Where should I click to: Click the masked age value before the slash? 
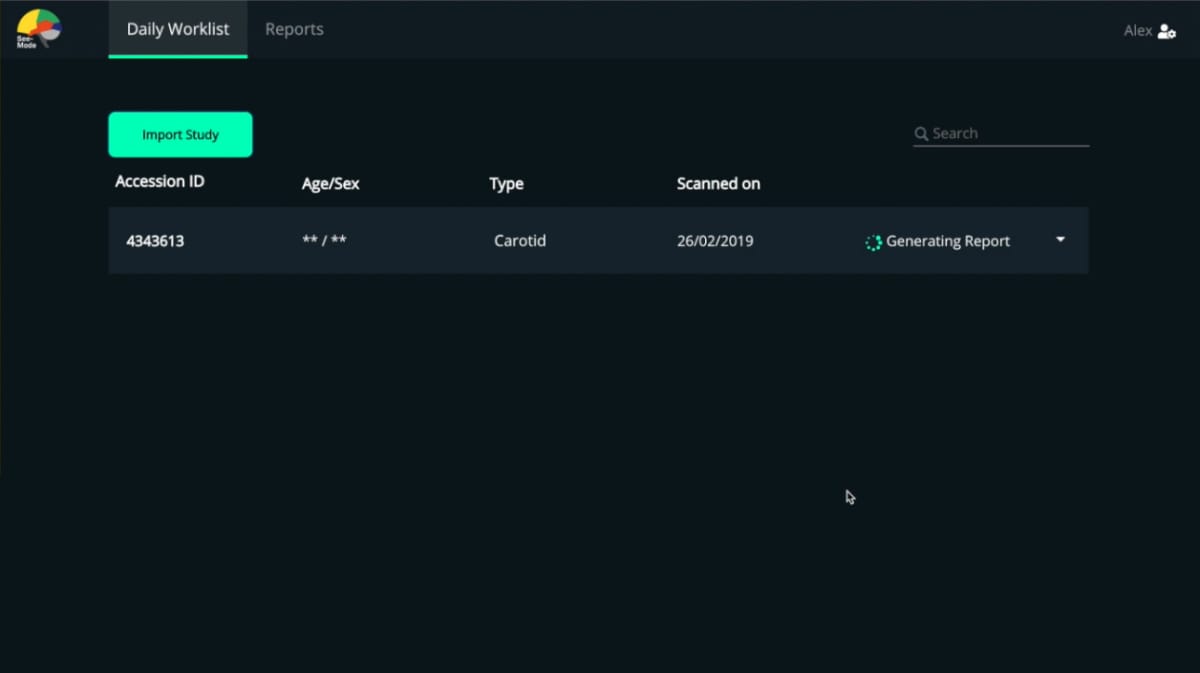[x=310, y=241]
